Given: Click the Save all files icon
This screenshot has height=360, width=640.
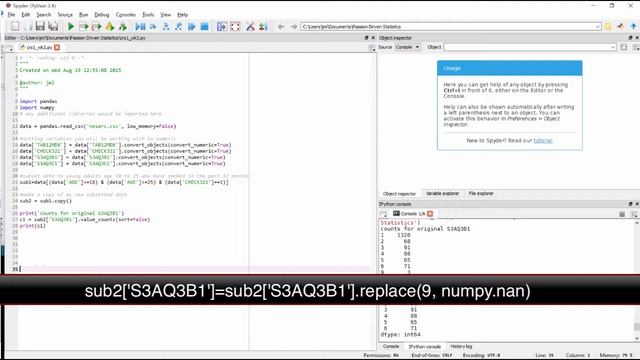Looking at the screenshot, I should tap(53, 27).
